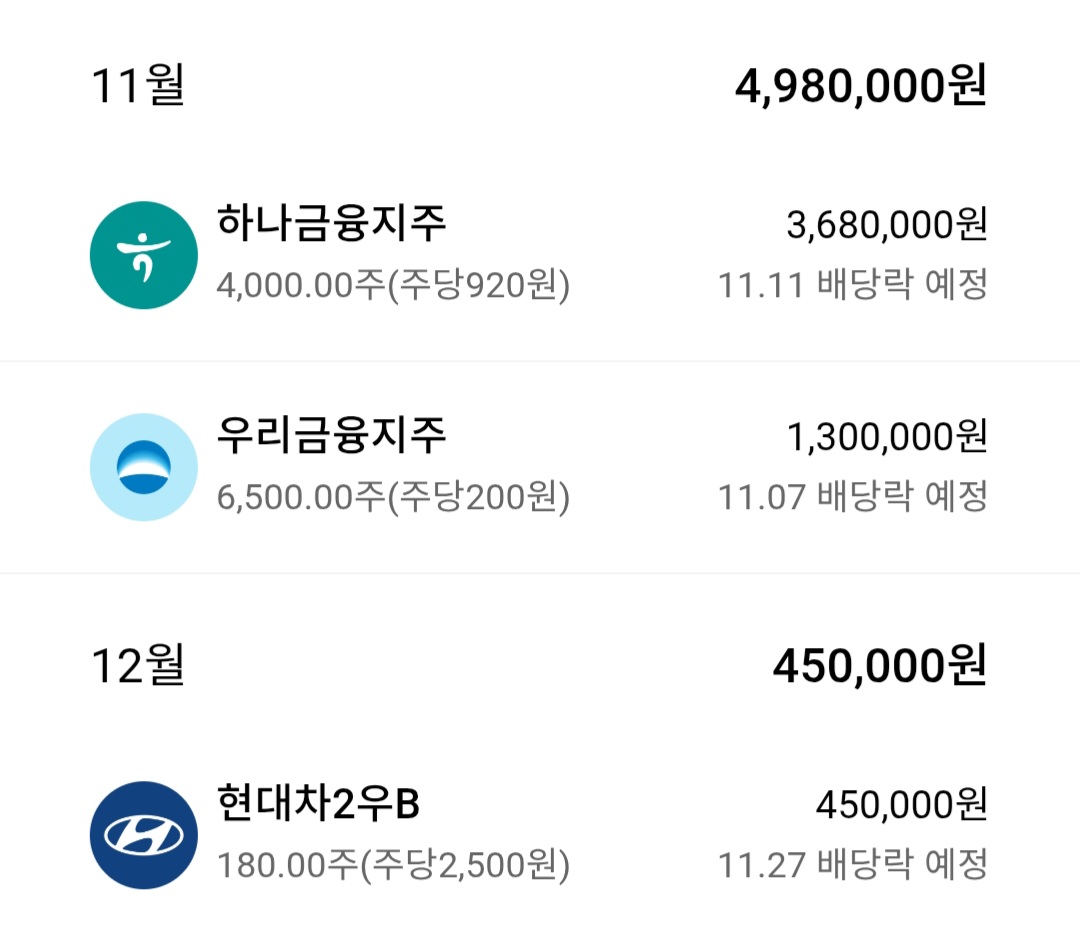Tap the 11.07 배당락 예정 date

(853, 497)
